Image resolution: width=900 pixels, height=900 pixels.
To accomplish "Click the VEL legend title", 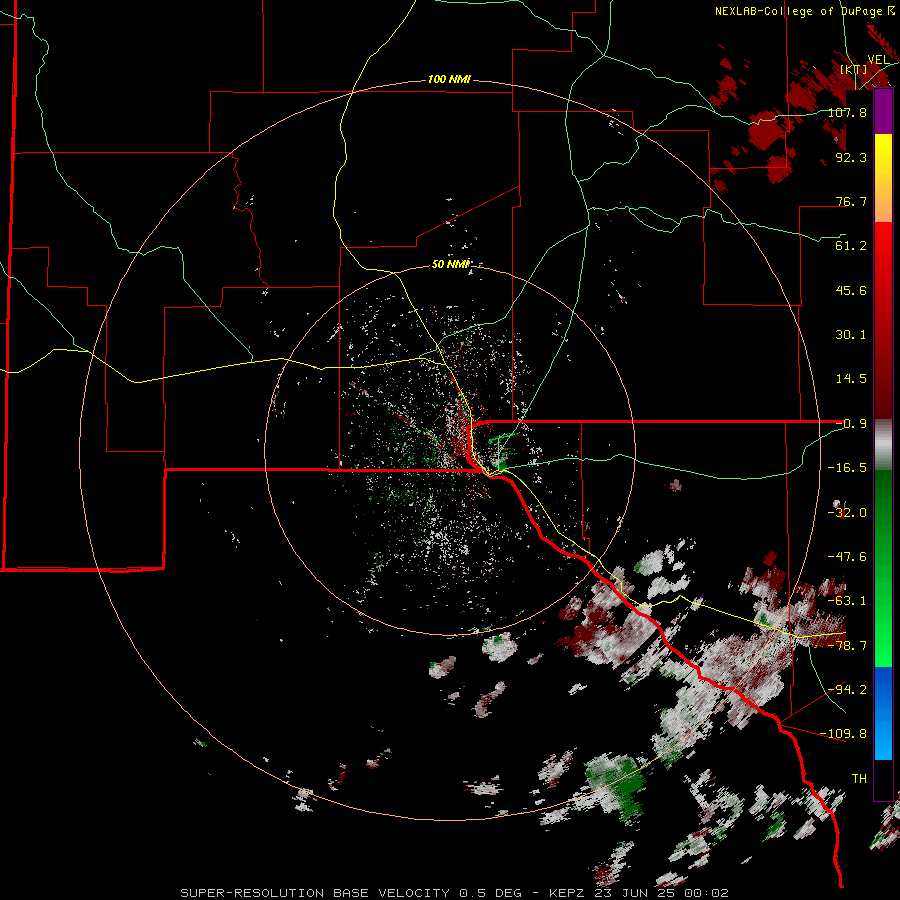I will pyautogui.click(x=878, y=60).
